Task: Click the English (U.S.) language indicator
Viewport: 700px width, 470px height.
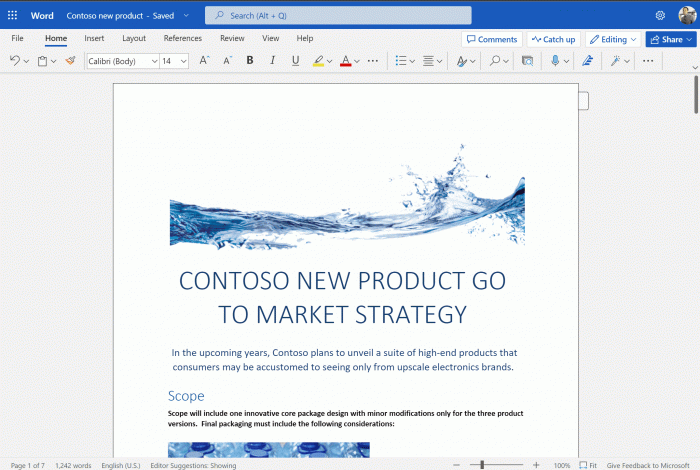Action: pos(121,465)
